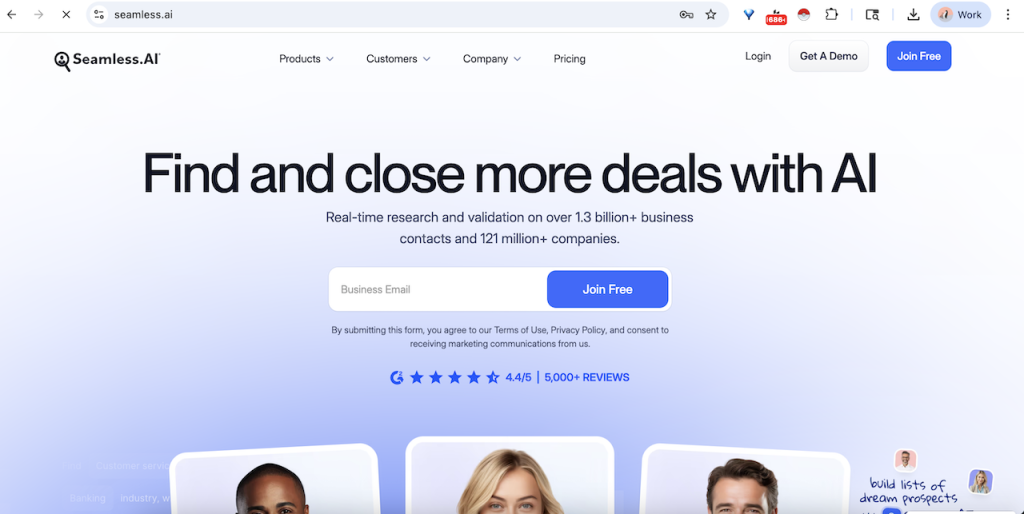Stop loading with the X icon
The image size is (1024, 514).
(66, 14)
